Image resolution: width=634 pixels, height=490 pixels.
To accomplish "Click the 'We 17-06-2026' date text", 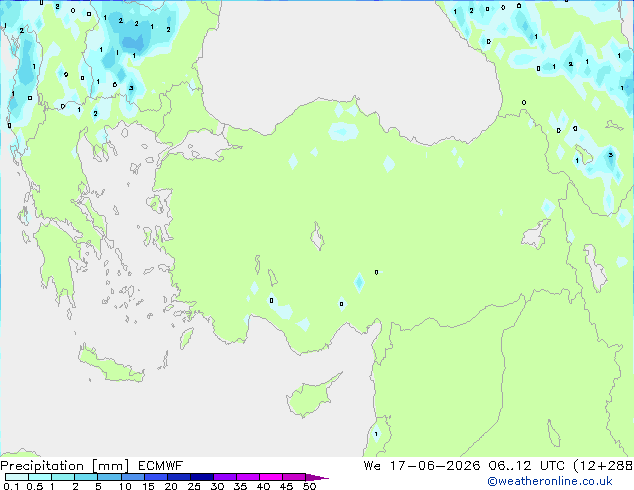I will (422, 466).
